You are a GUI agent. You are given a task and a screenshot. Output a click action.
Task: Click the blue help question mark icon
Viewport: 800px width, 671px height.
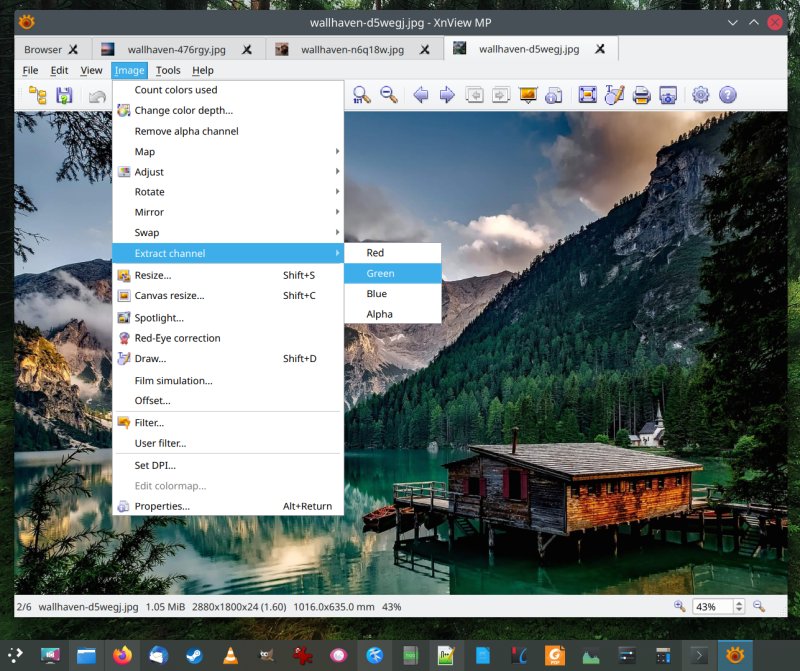point(728,95)
